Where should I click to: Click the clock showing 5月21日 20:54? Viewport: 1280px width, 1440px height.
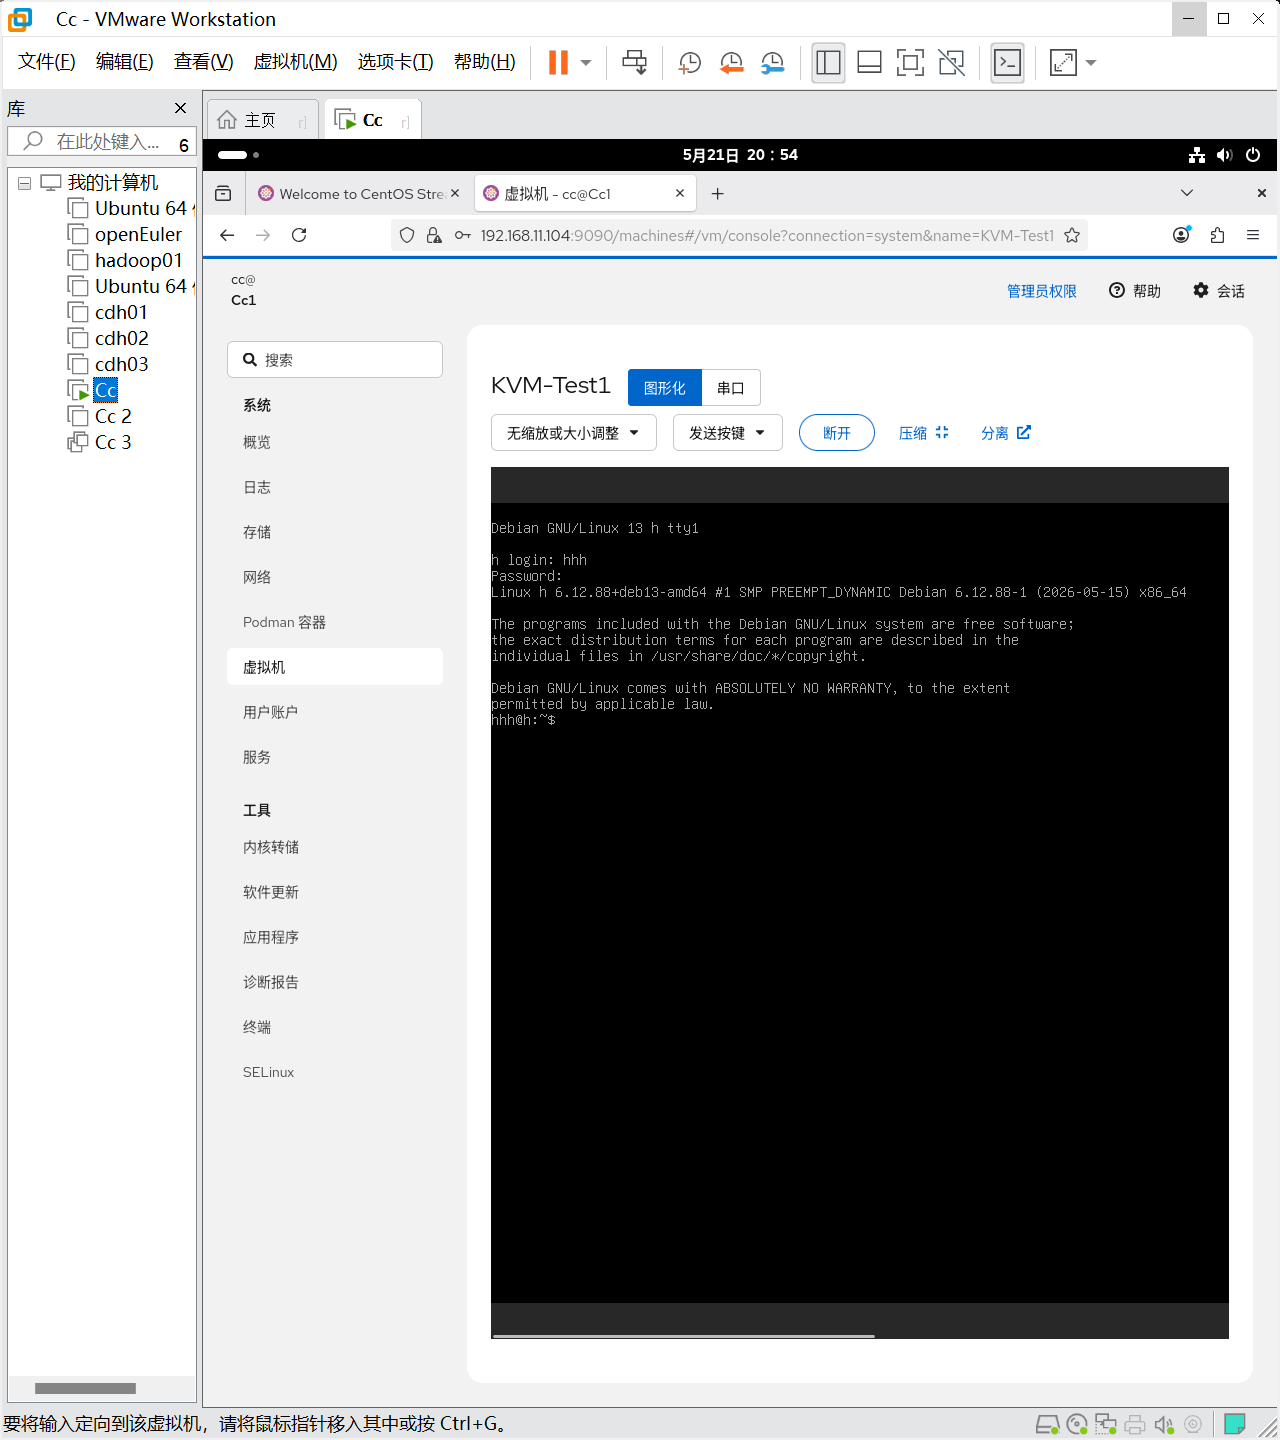(x=740, y=155)
